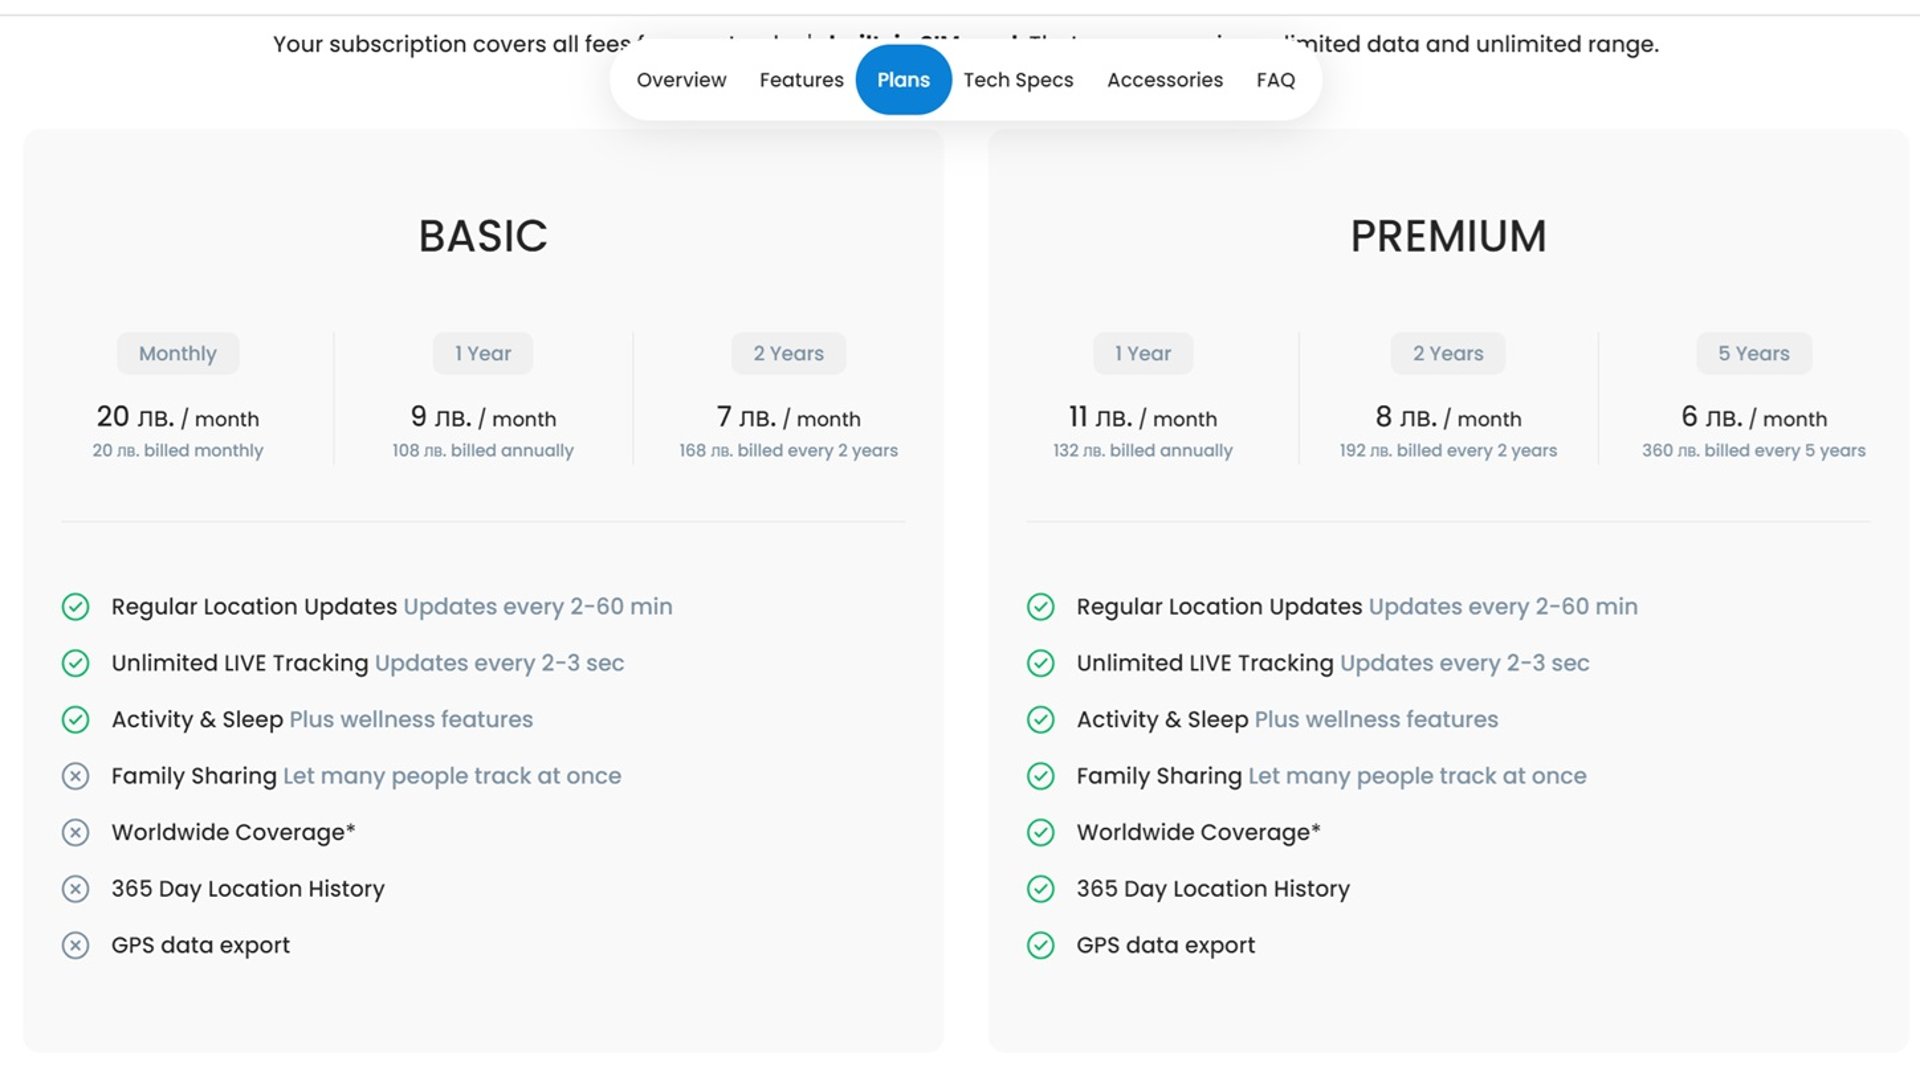Click Basic Regular Location Updates check icon
The image size is (1920, 1065).
pyautogui.click(x=76, y=607)
